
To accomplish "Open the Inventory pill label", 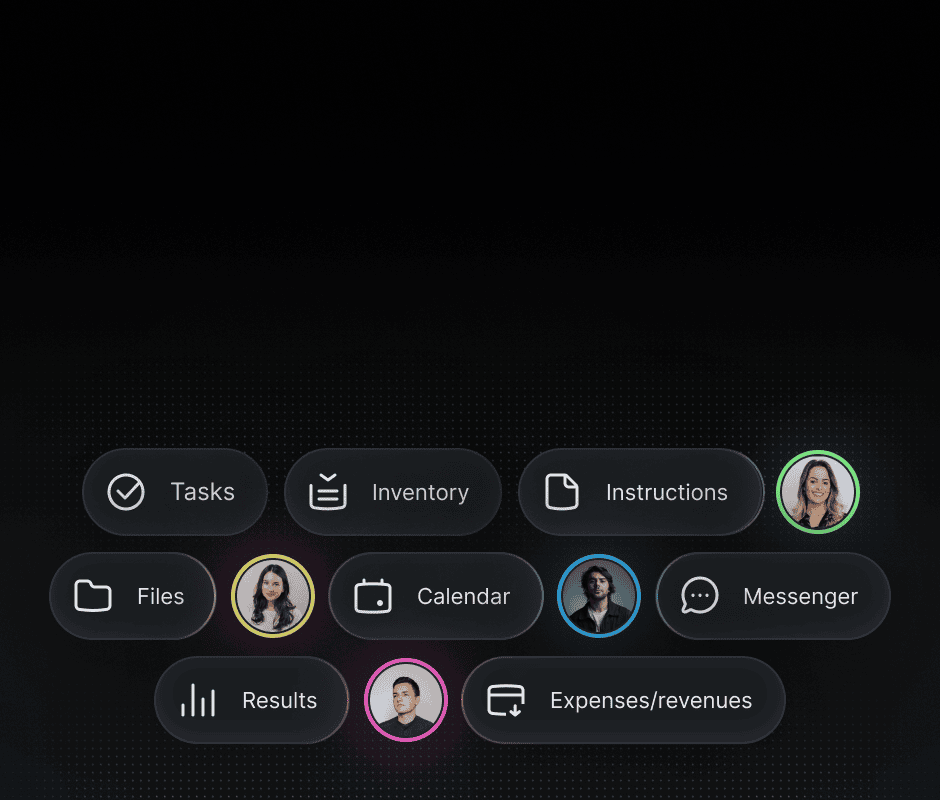I will [x=420, y=492].
